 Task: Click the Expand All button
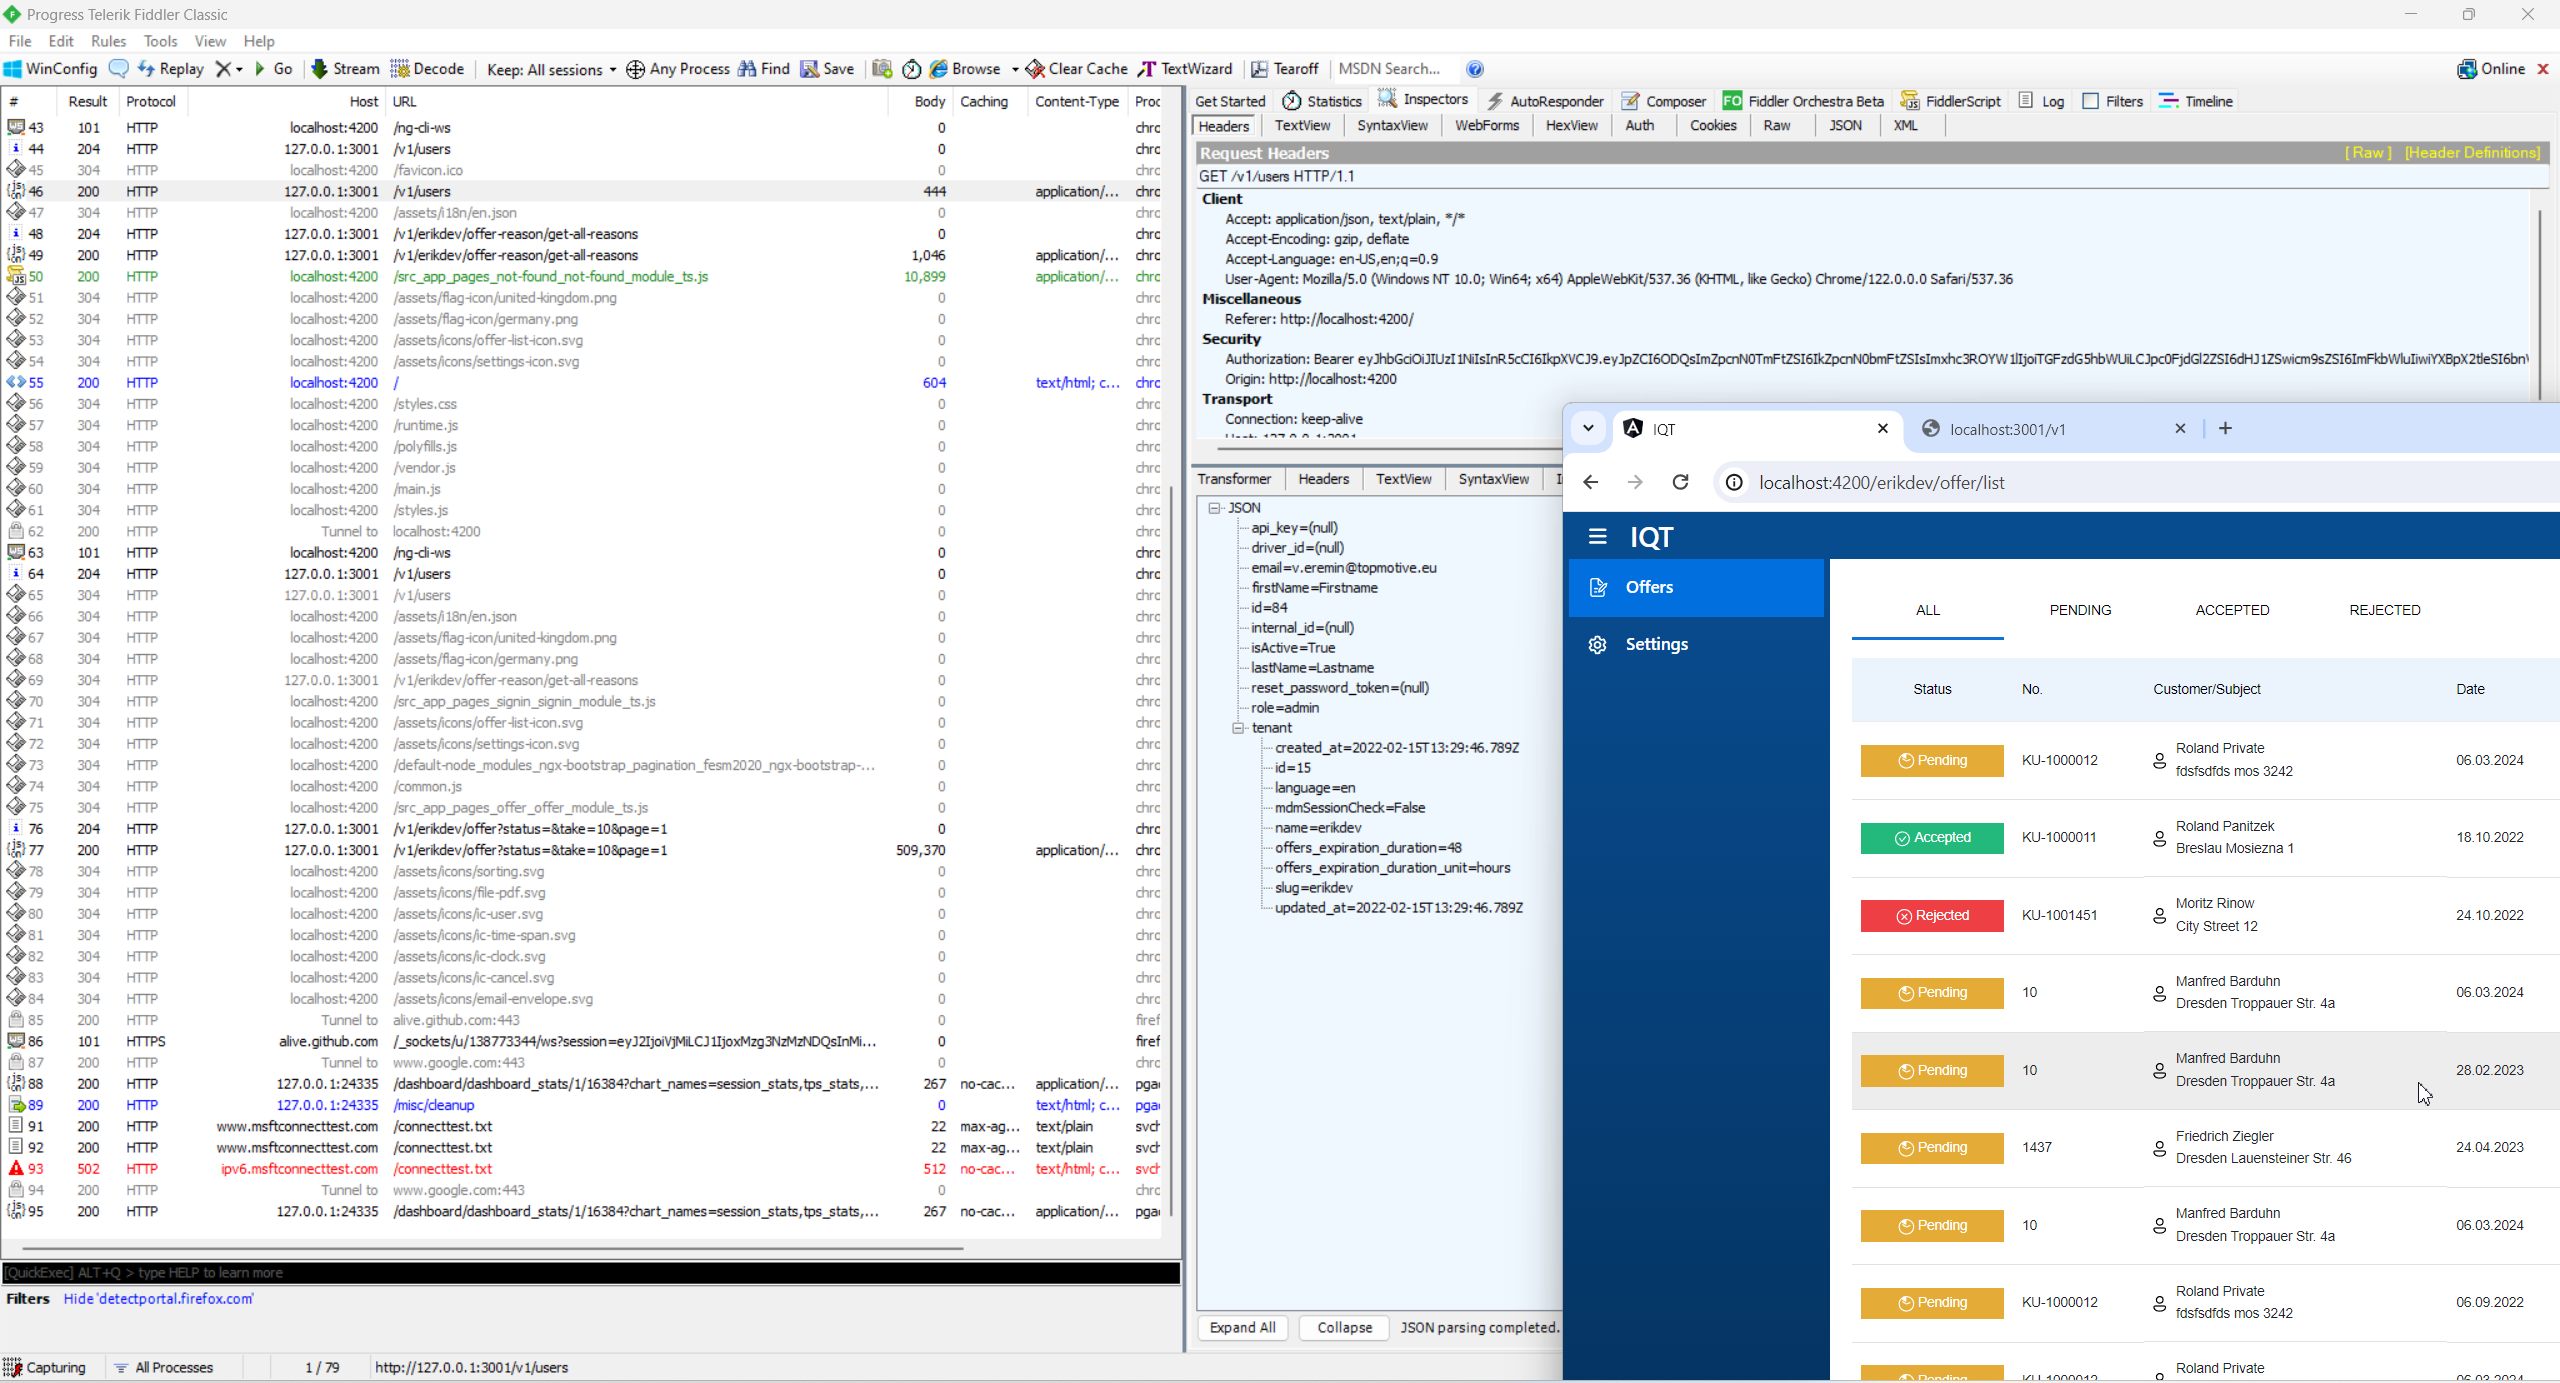[x=1242, y=1327]
